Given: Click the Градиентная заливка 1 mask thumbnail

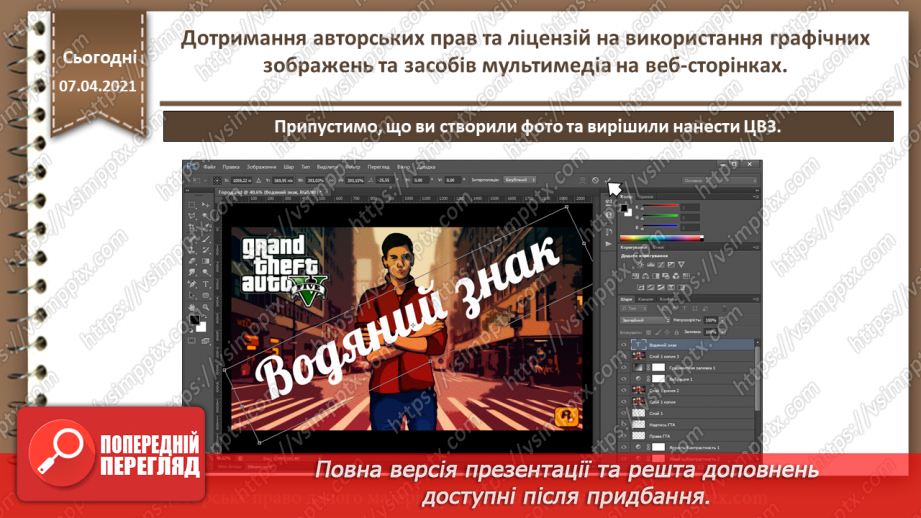Looking at the screenshot, I should coord(658,368).
